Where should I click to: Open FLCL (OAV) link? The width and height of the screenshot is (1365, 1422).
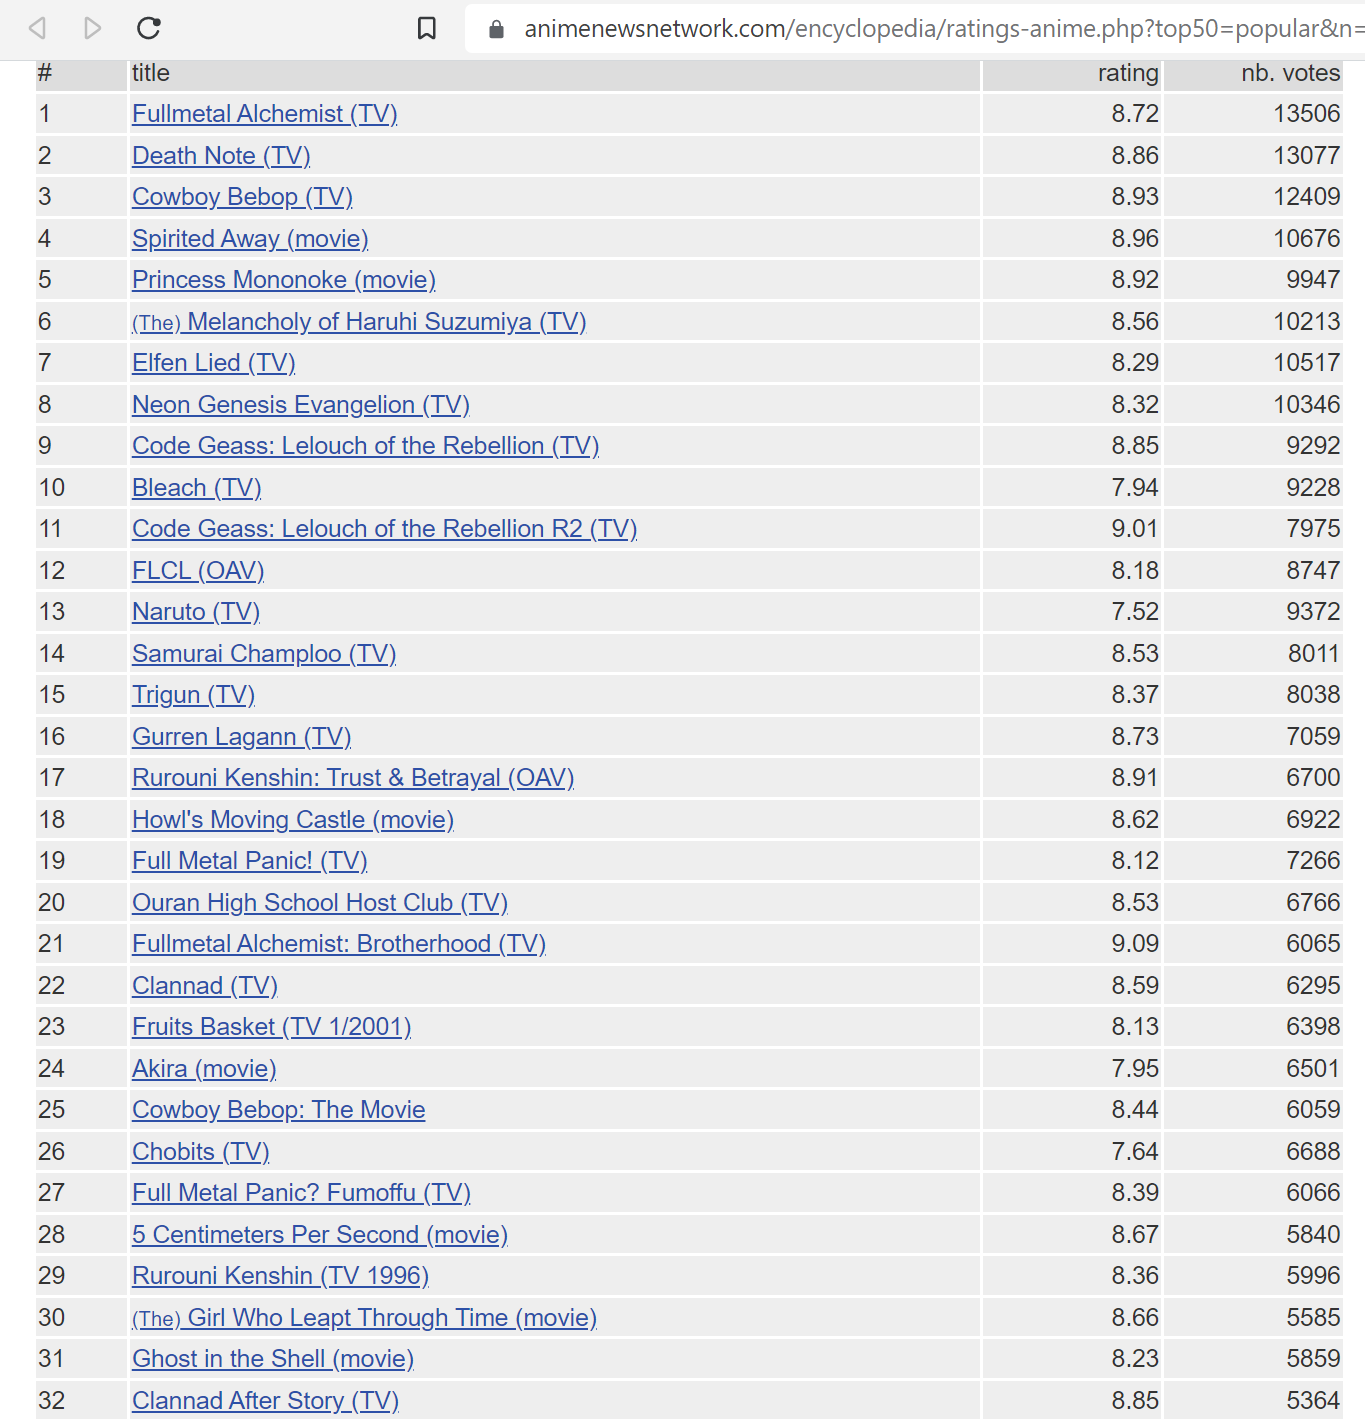tap(198, 571)
